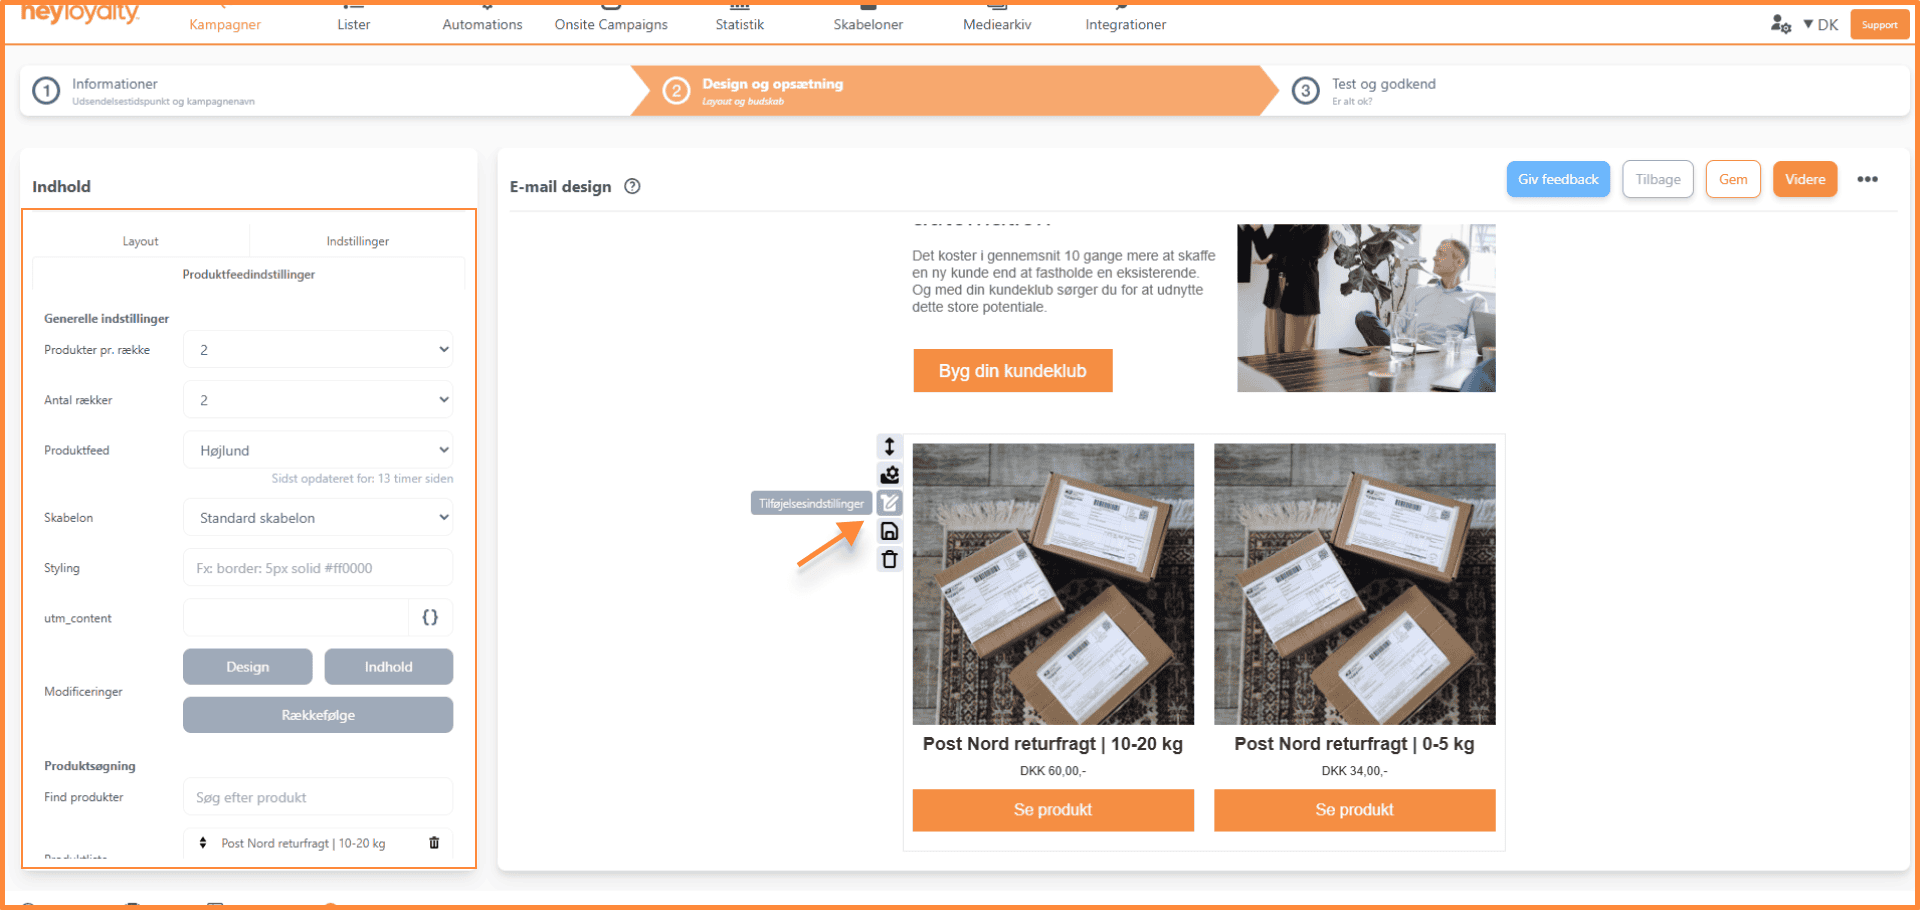Expand the Antal rækker dropdown
This screenshot has height=910, width=1920.
pyautogui.click(x=318, y=400)
